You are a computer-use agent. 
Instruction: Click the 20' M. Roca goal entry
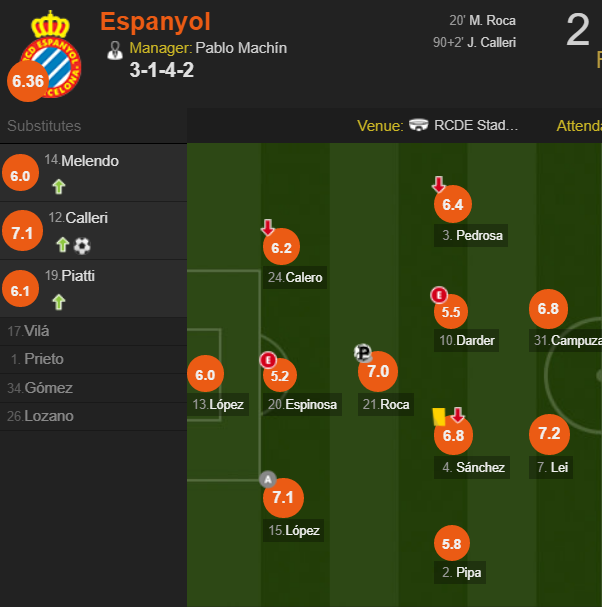coord(482,21)
